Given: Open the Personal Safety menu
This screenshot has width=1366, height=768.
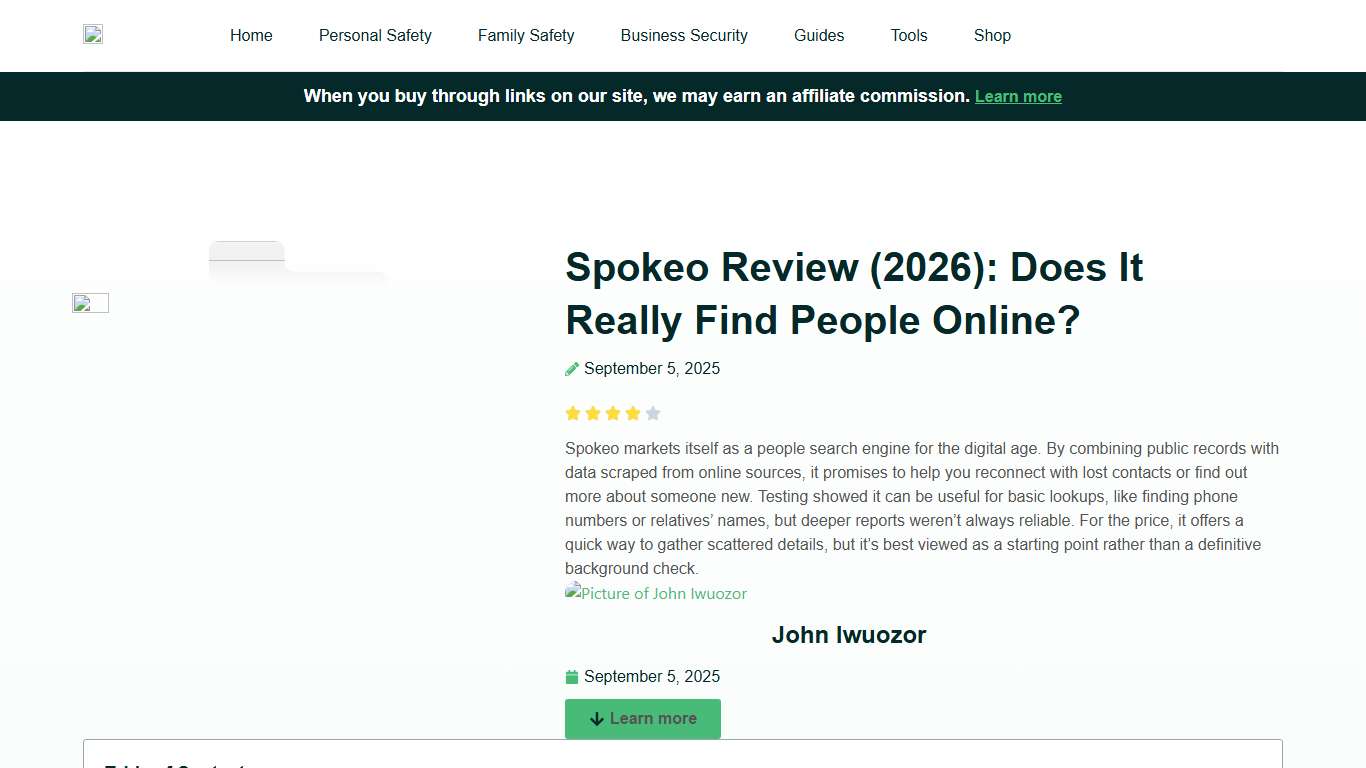Looking at the screenshot, I should tap(375, 36).
